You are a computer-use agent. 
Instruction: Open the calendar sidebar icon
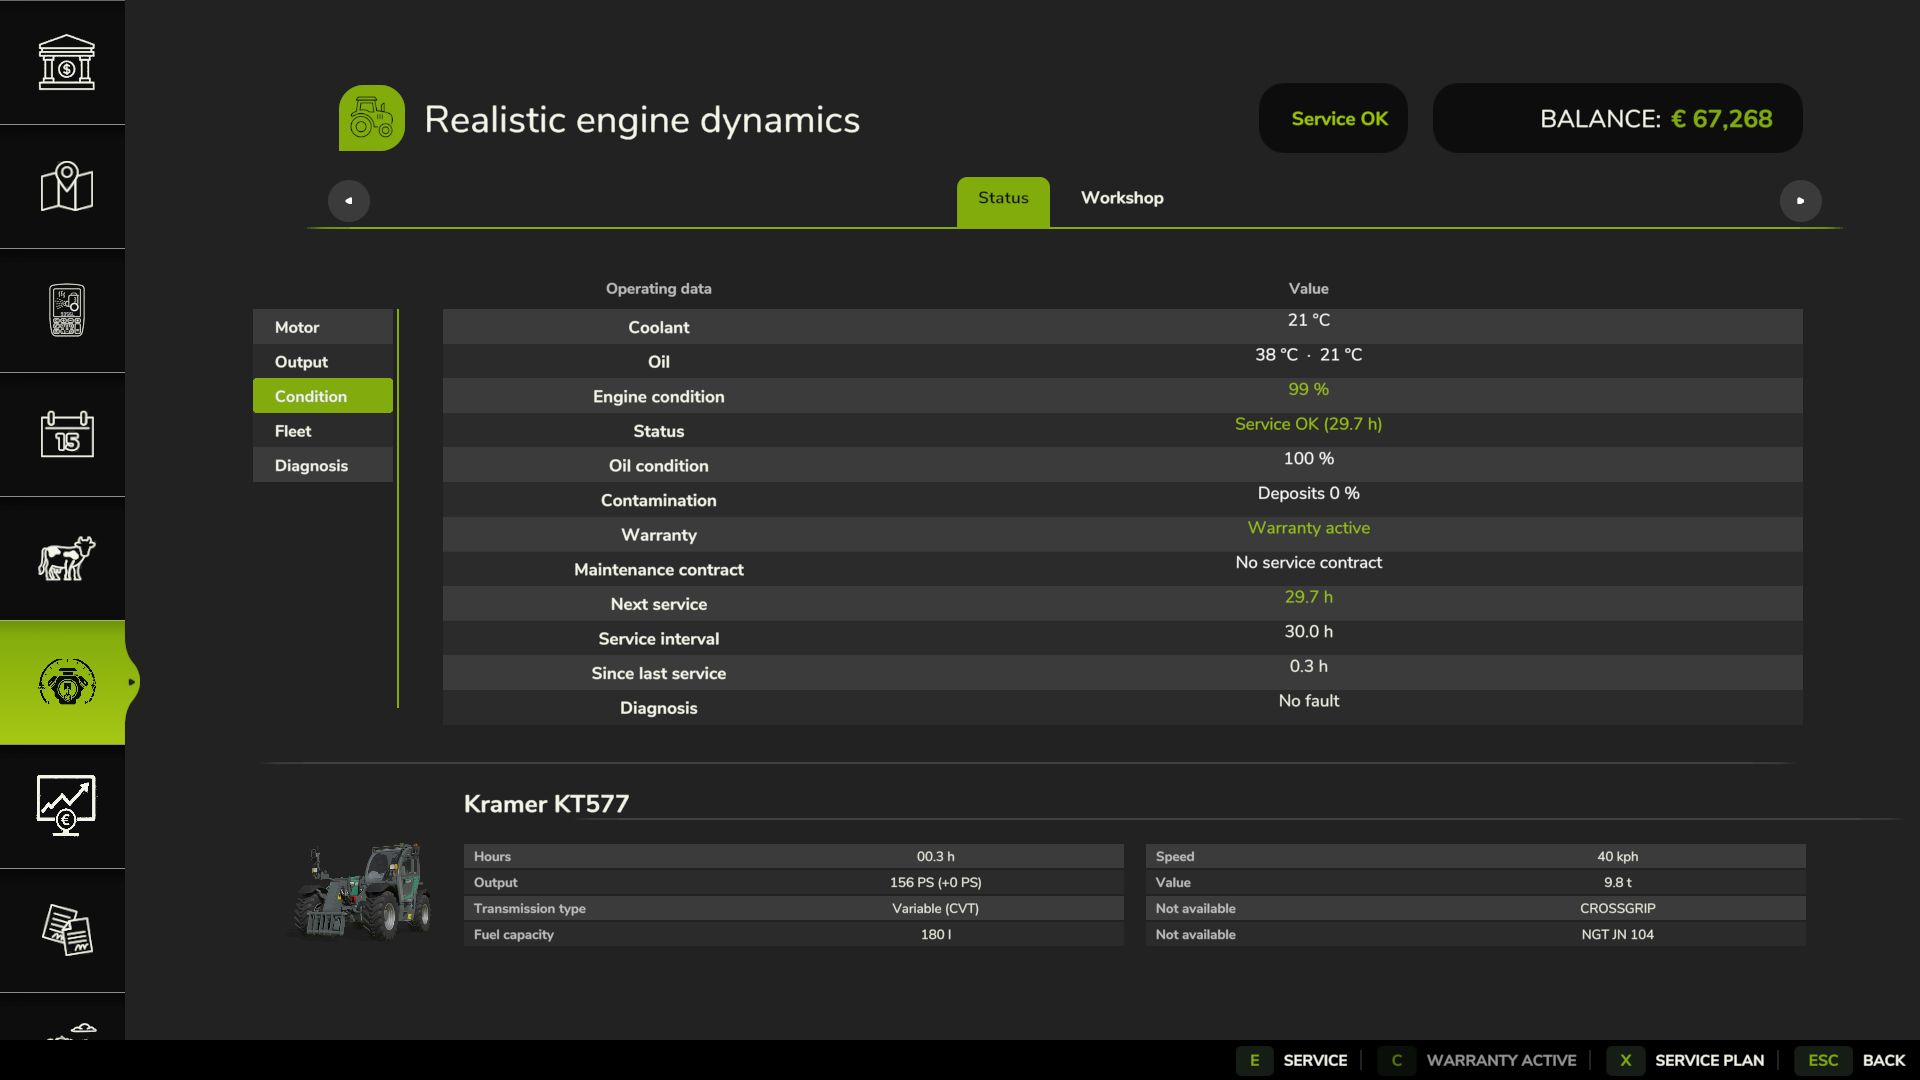point(66,434)
